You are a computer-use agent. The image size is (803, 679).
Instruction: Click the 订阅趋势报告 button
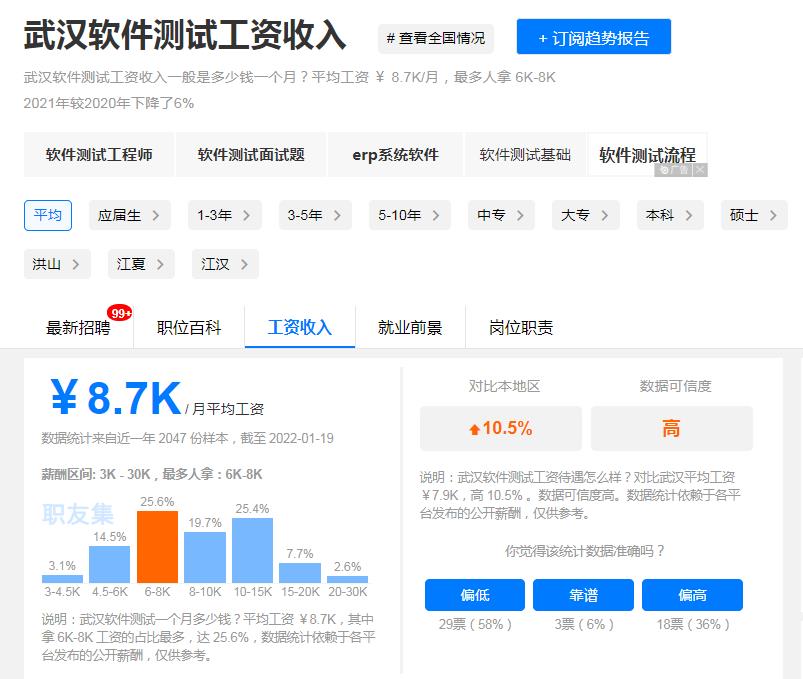pos(592,37)
